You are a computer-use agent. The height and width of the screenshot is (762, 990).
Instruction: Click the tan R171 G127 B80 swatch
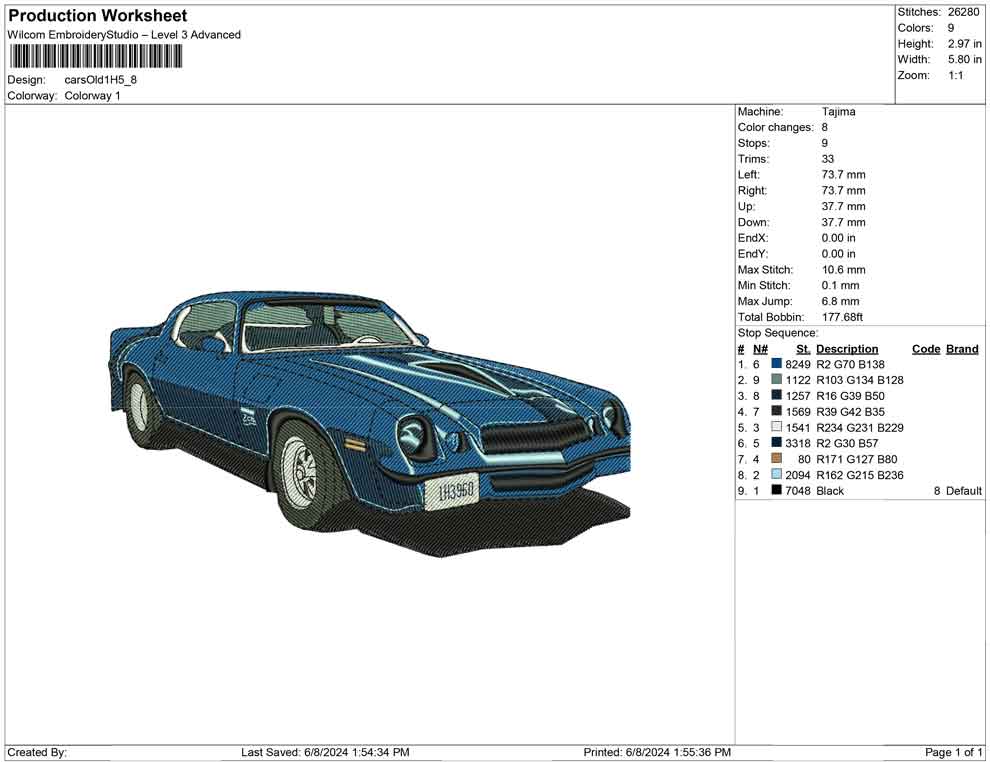[x=776, y=458]
